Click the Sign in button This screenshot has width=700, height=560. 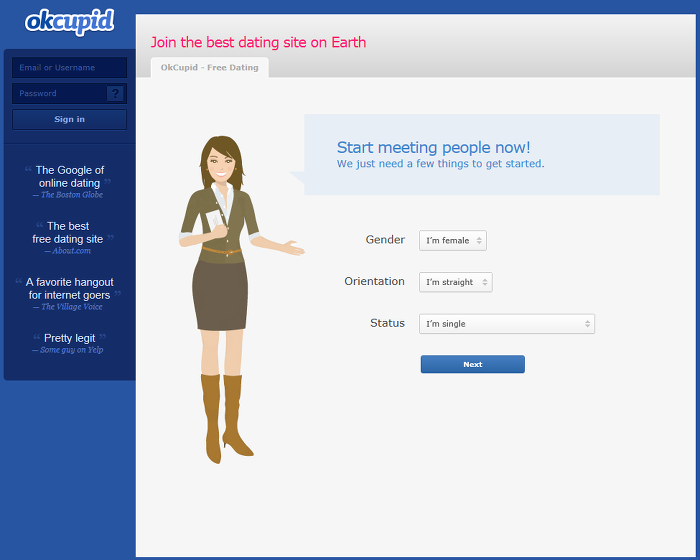(70, 119)
